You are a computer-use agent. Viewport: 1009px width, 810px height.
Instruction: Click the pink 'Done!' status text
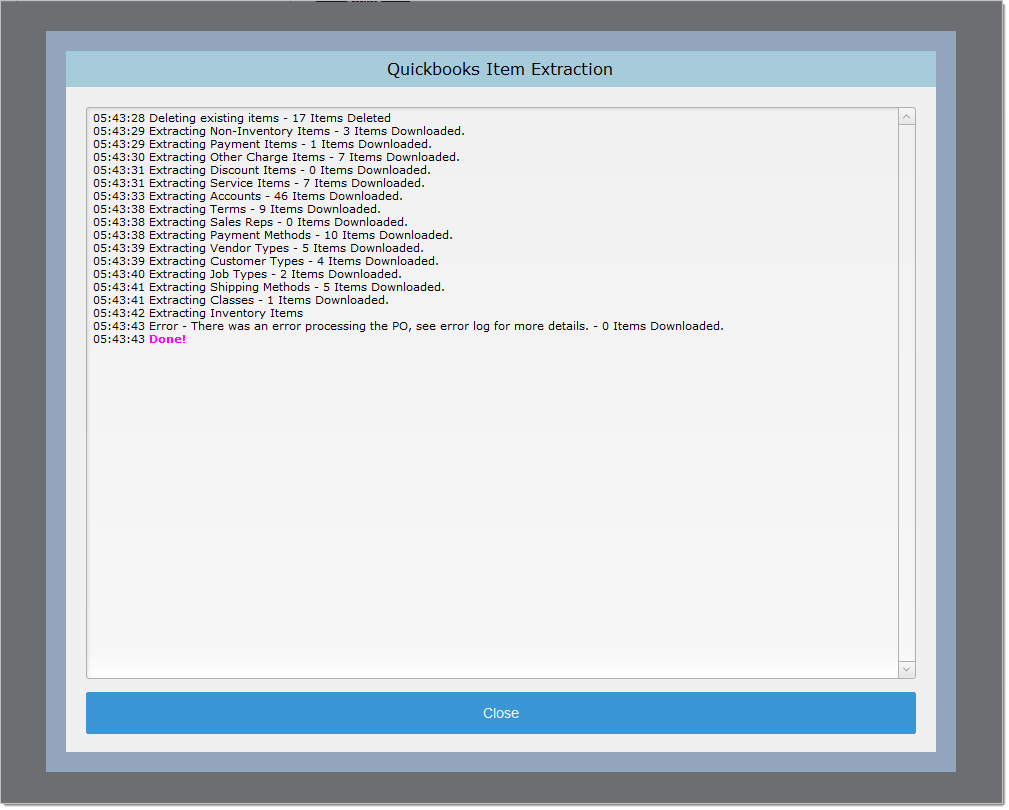coord(168,340)
